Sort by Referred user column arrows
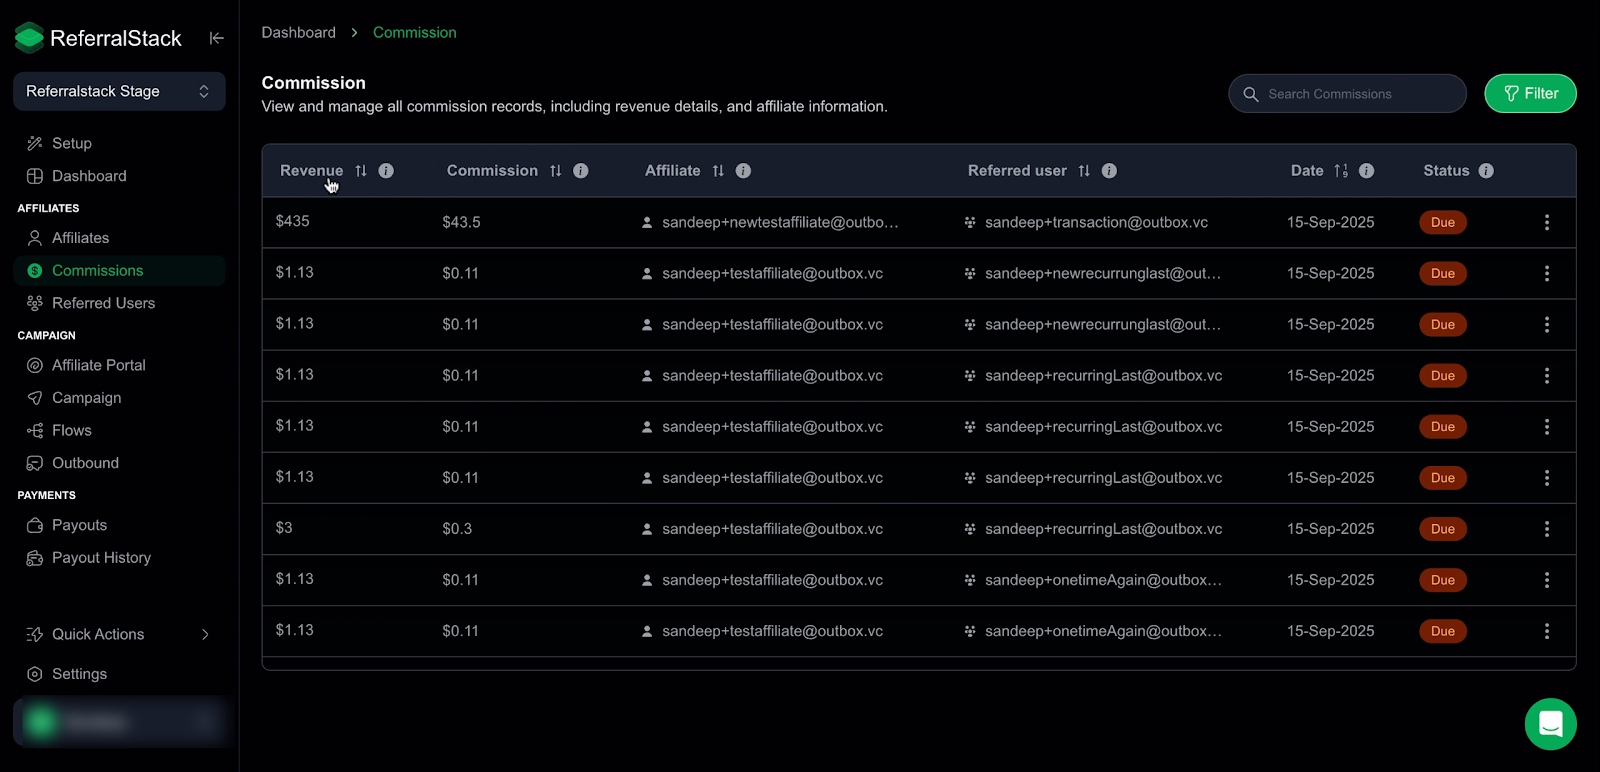Image resolution: width=1600 pixels, height=772 pixels. click(x=1084, y=171)
